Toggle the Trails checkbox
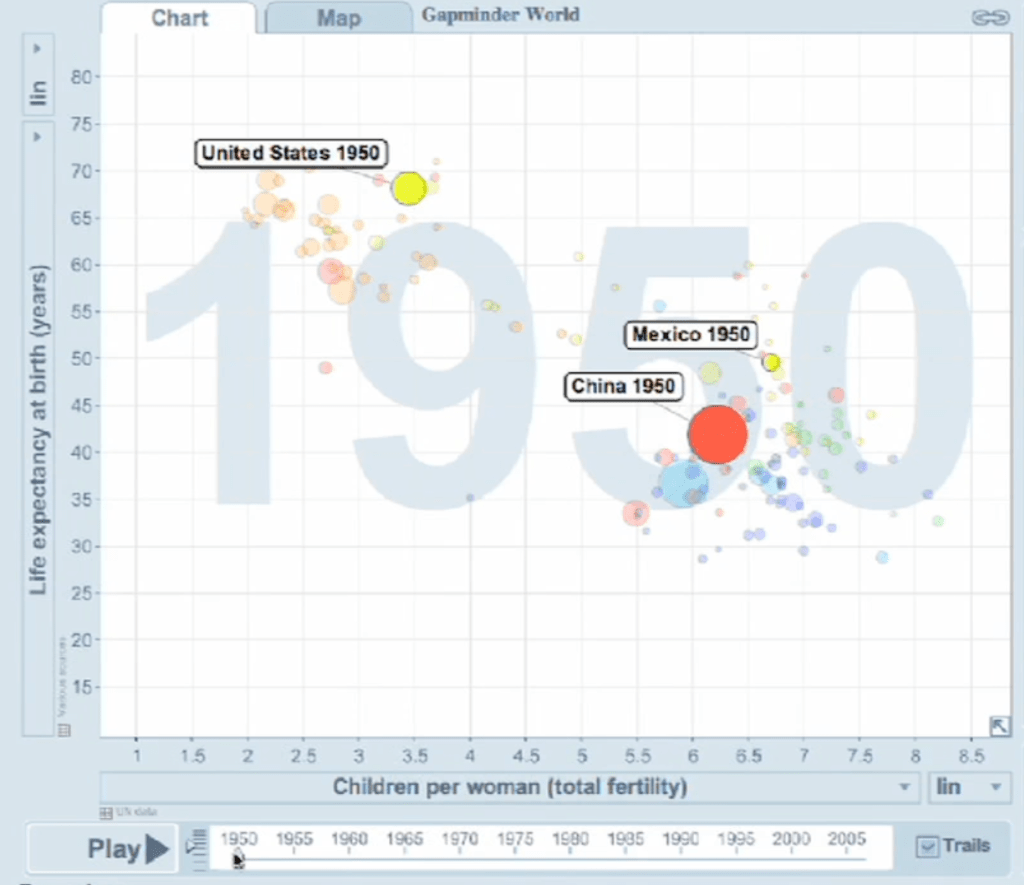The width and height of the screenshot is (1024, 885). (929, 847)
